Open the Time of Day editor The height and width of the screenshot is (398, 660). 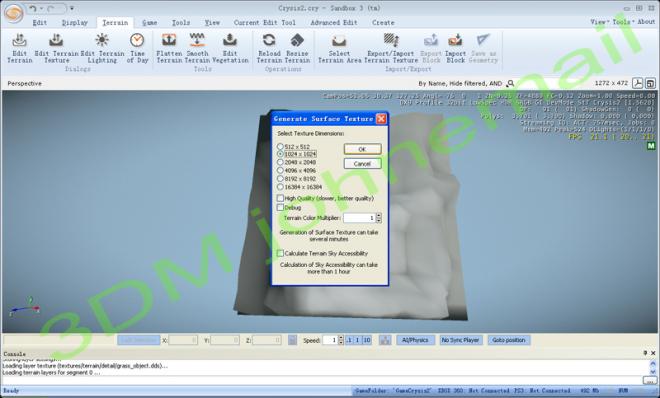click(137, 48)
